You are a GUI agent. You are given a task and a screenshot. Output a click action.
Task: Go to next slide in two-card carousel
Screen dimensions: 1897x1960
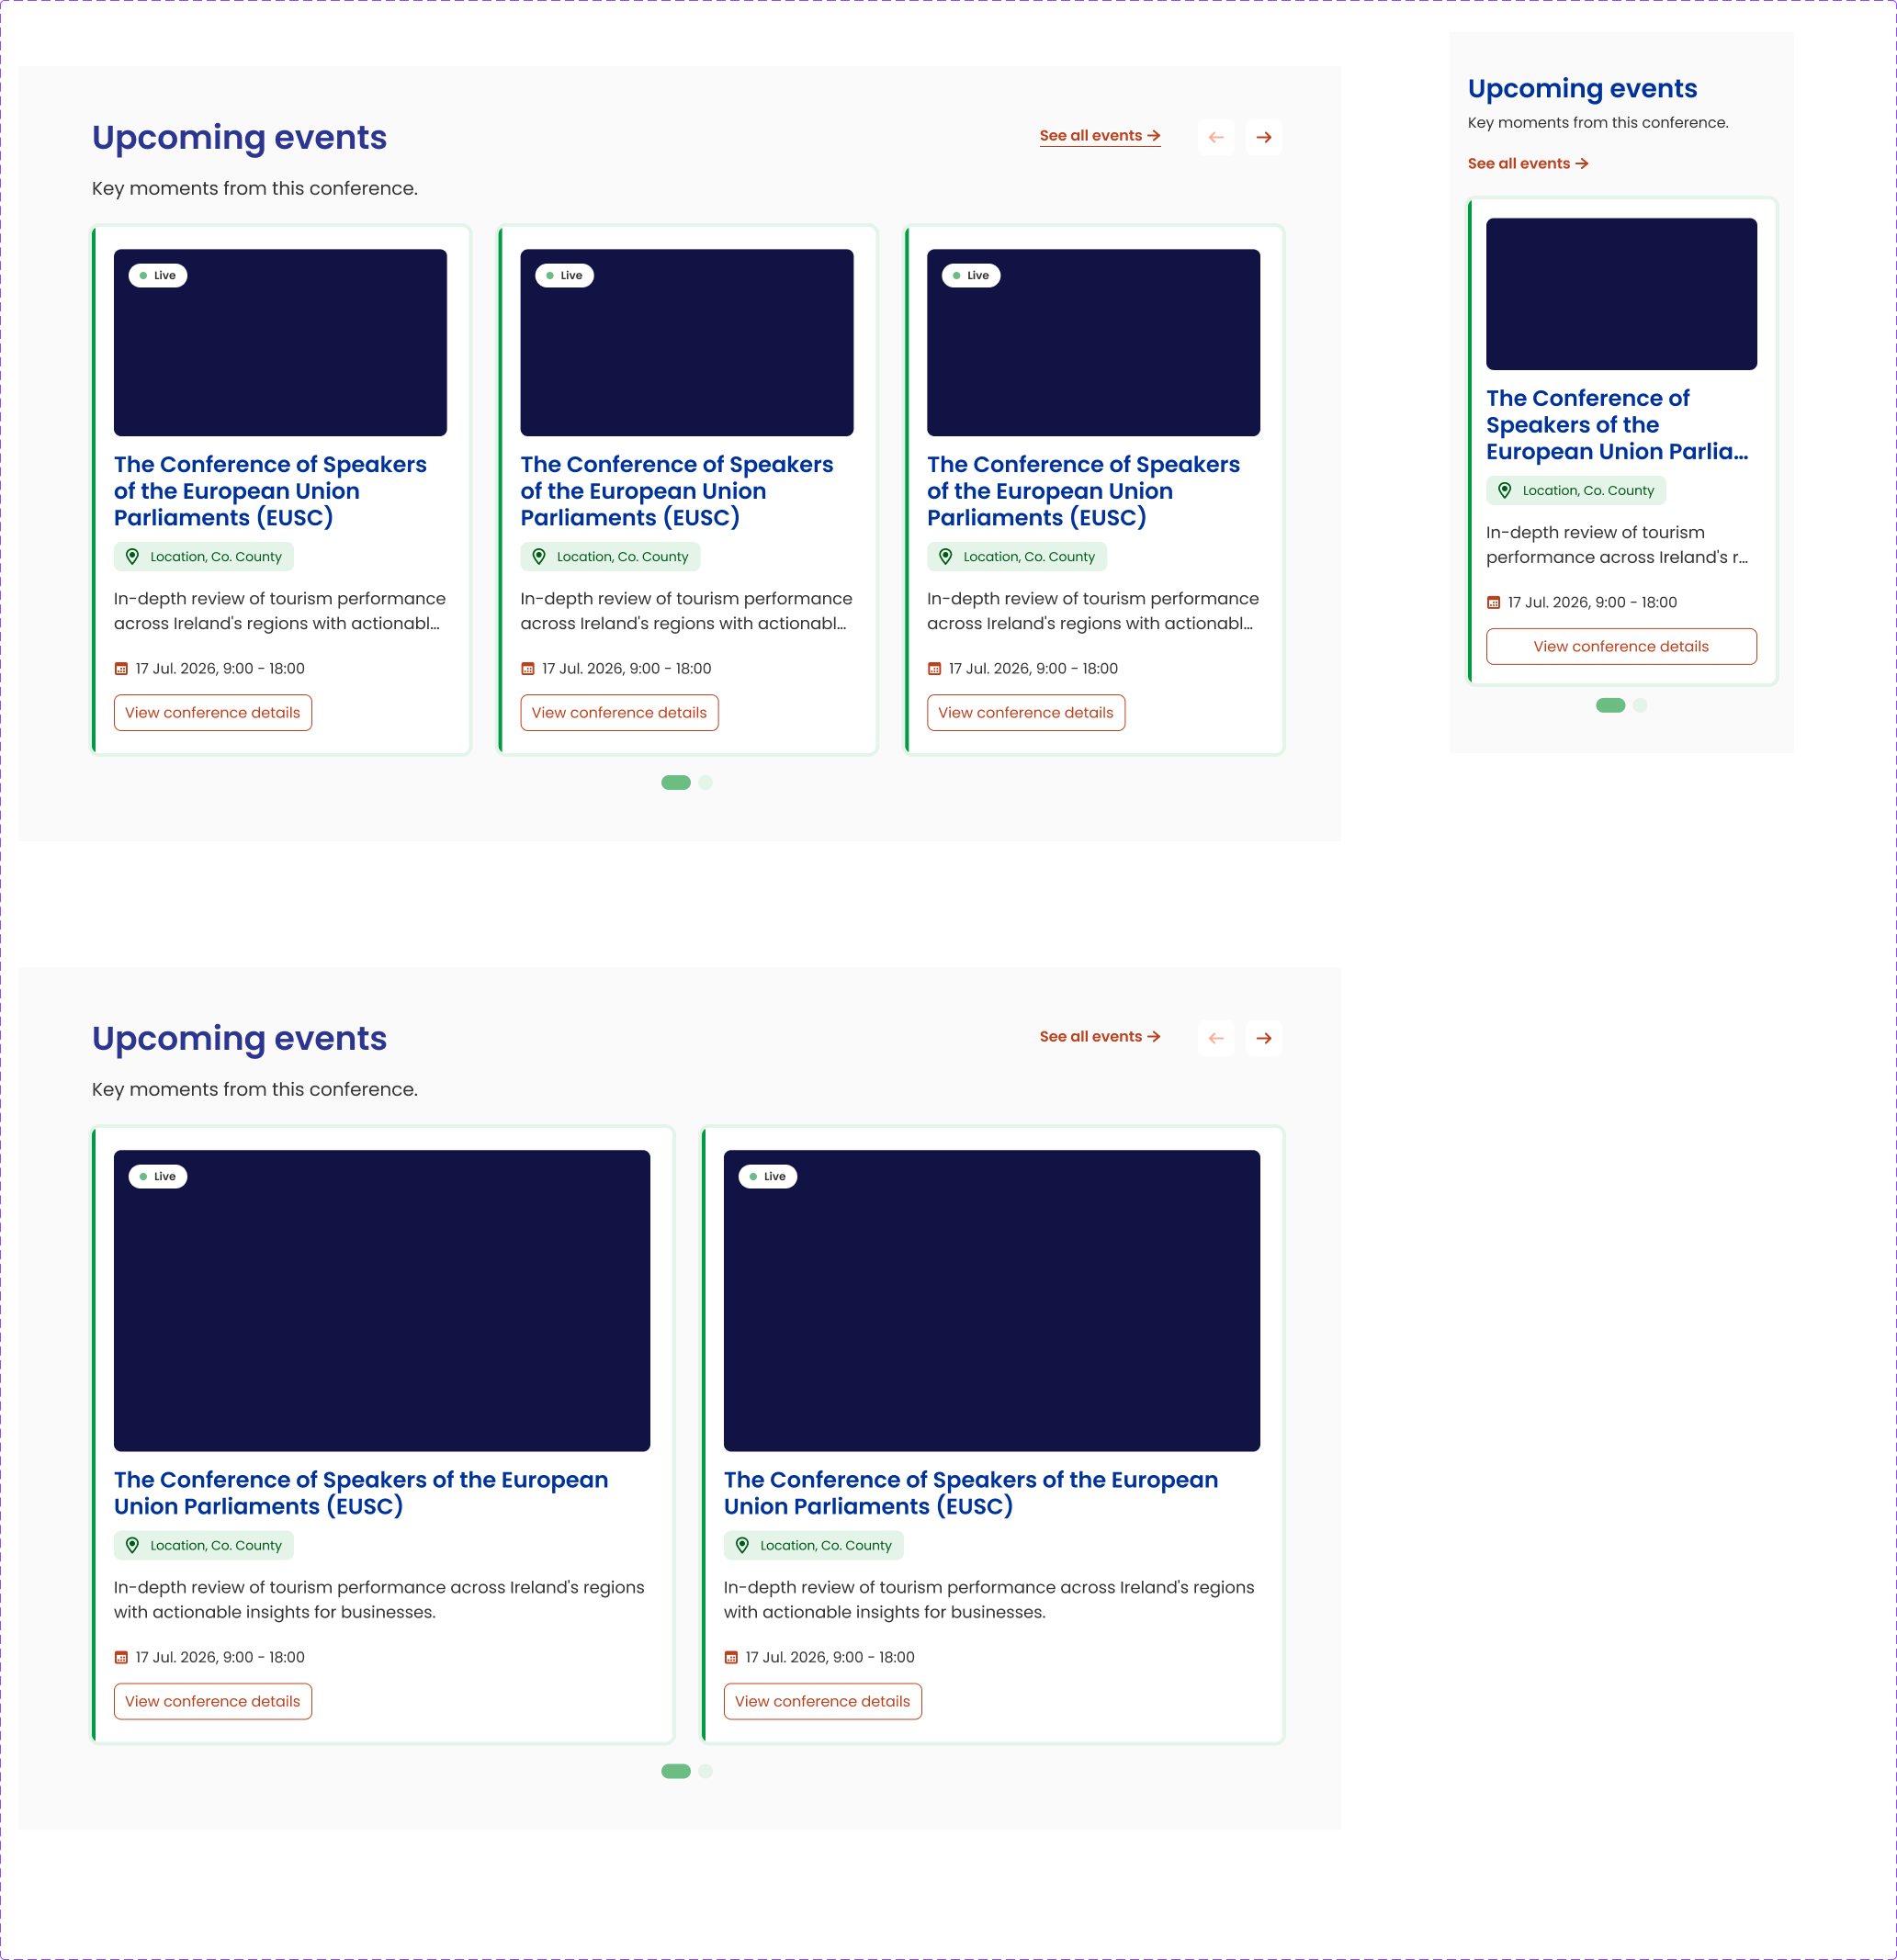[1264, 1038]
